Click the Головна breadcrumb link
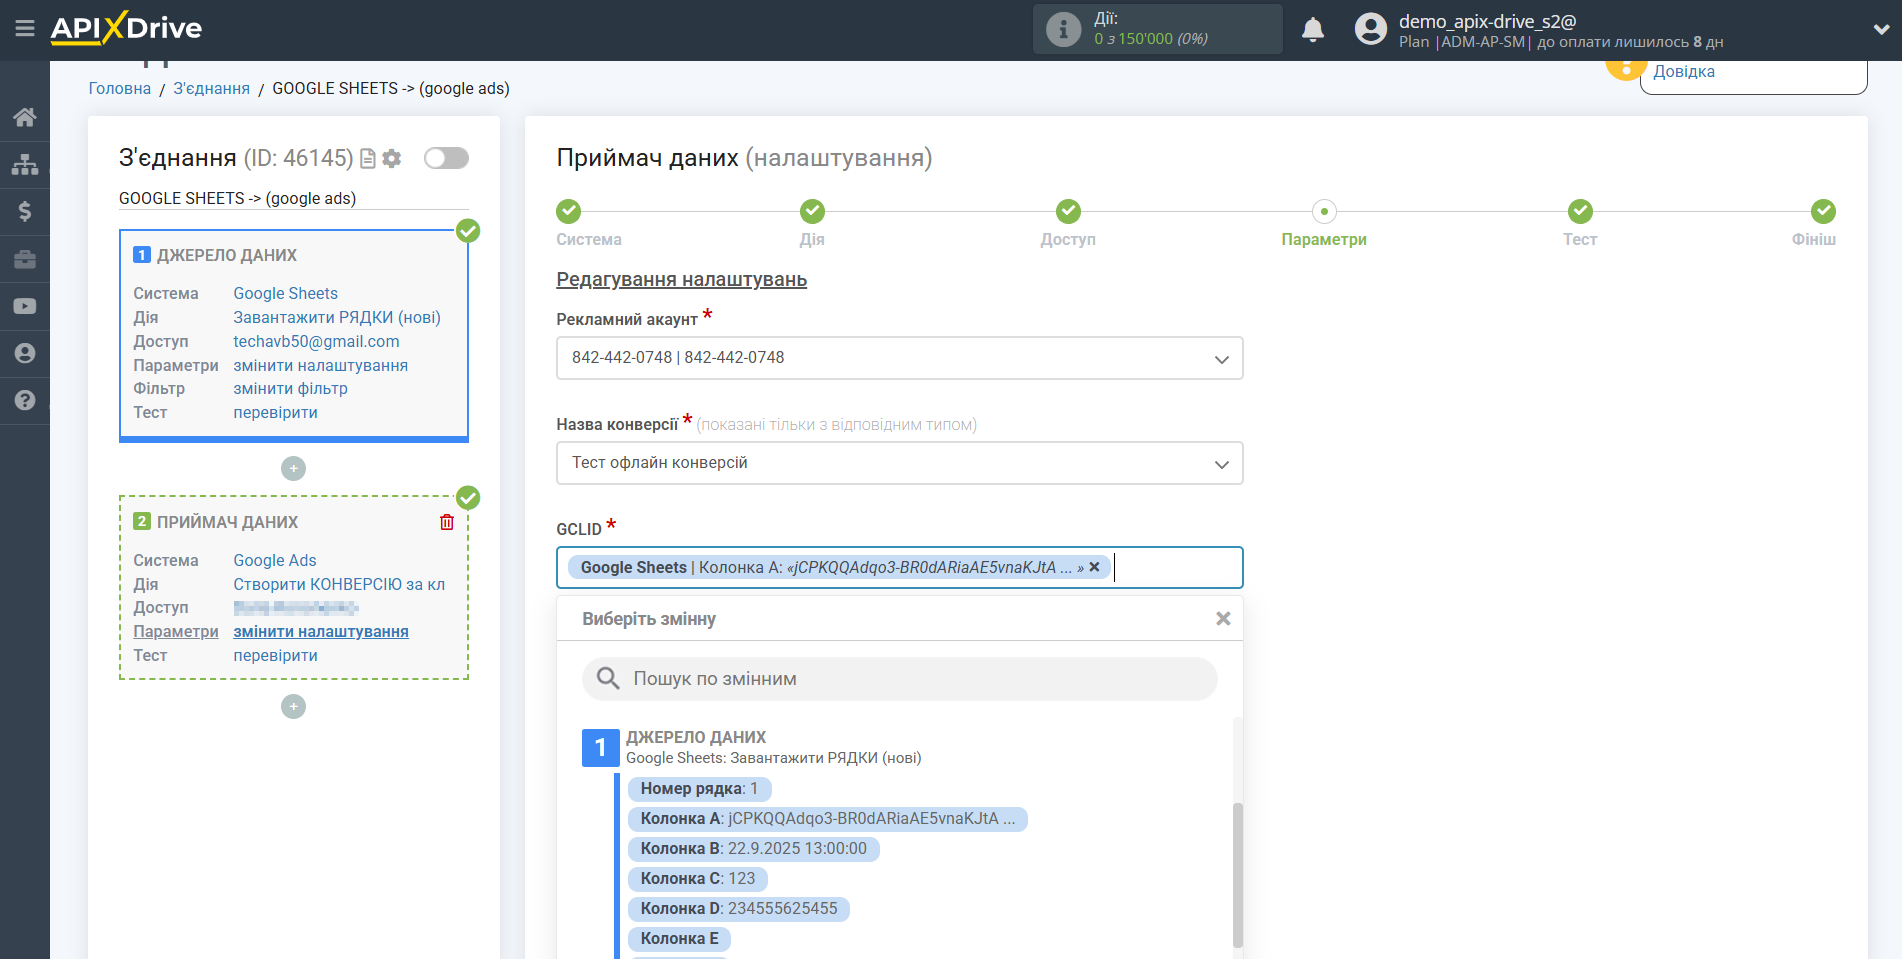The height and width of the screenshot is (959, 1902). [x=120, y=88]
